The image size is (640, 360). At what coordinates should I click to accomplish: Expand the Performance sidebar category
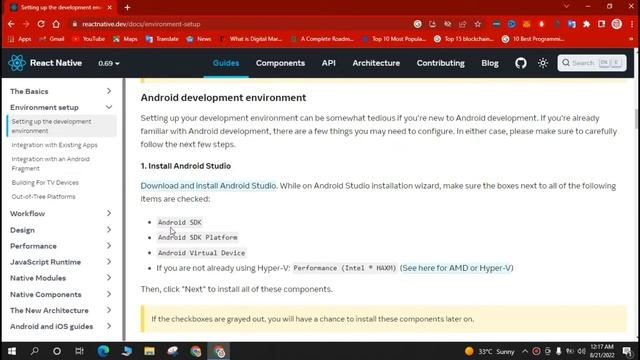[x=60, y=246]
